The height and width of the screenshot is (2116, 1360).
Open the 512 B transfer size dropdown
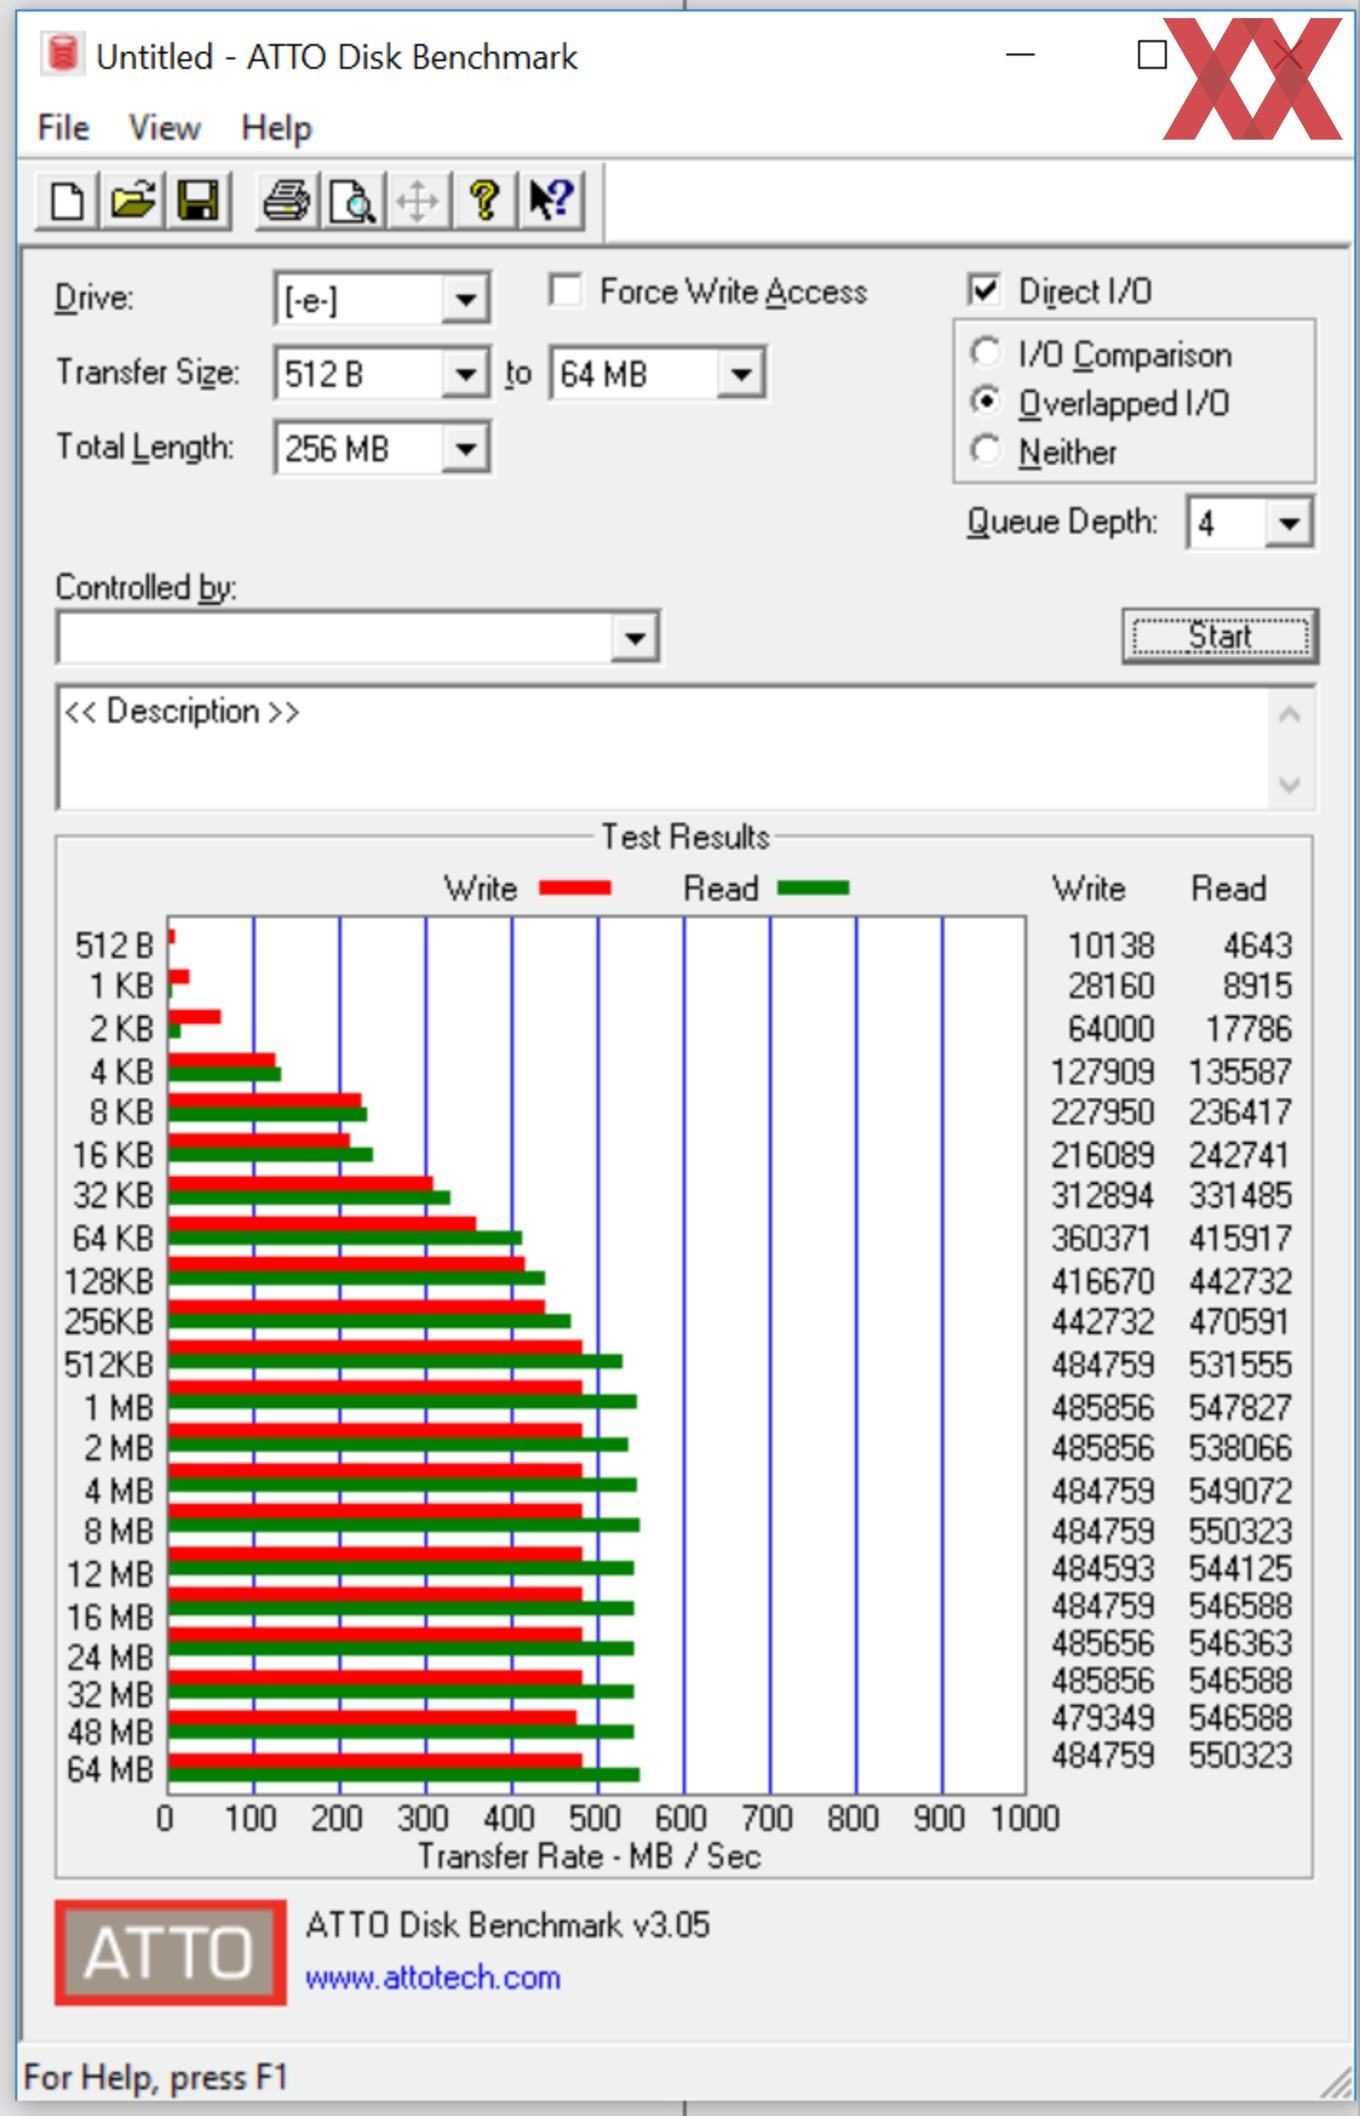coord(465,374)
